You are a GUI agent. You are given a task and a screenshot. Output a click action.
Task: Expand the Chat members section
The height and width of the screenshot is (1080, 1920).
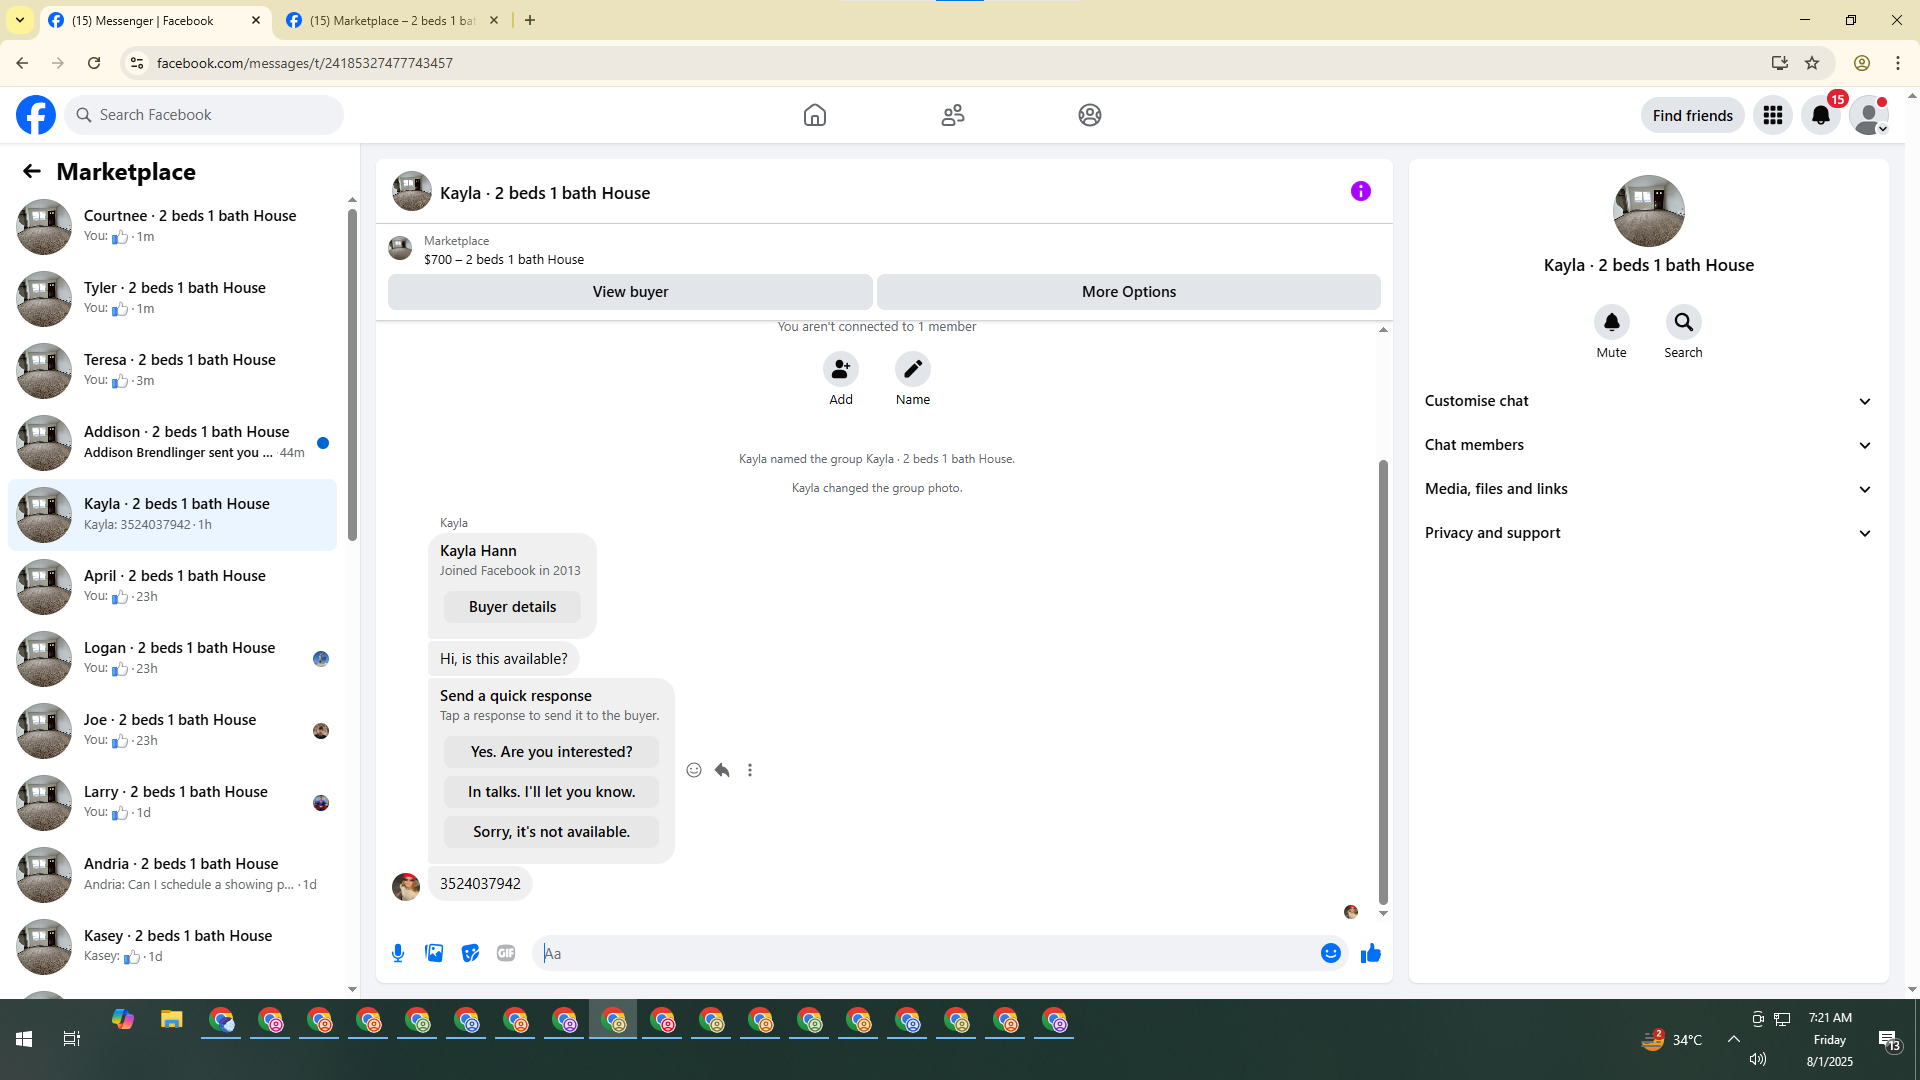pyautogui.click(x=1647, y=445)
